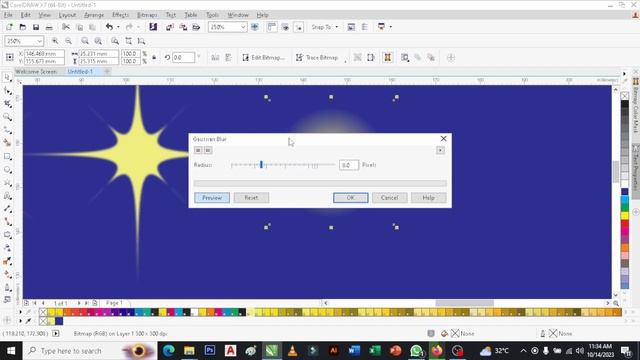This screenshot has width=640, height=360.
Task: Select the Crop tool in toolbox
Action: click(x=7, y=104)
